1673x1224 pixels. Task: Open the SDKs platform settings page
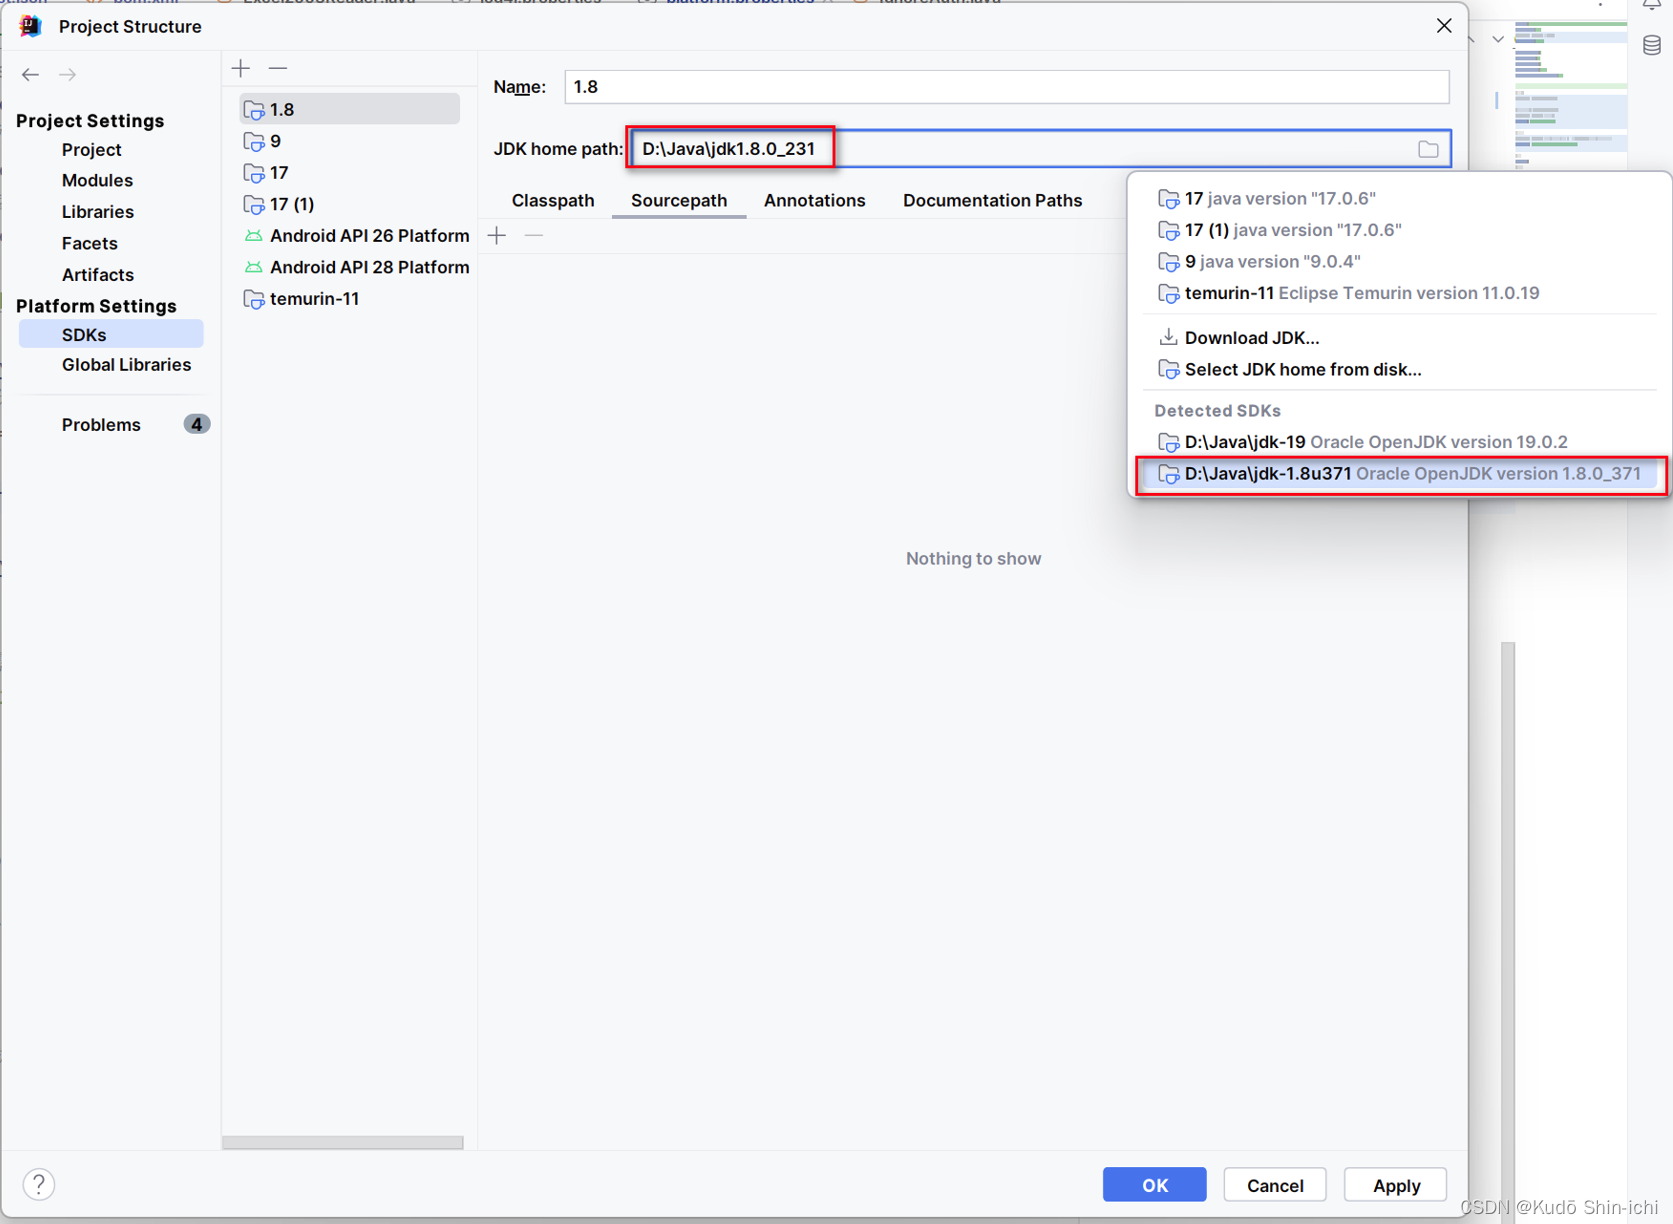pyautogui.click(x=111, y=334)
